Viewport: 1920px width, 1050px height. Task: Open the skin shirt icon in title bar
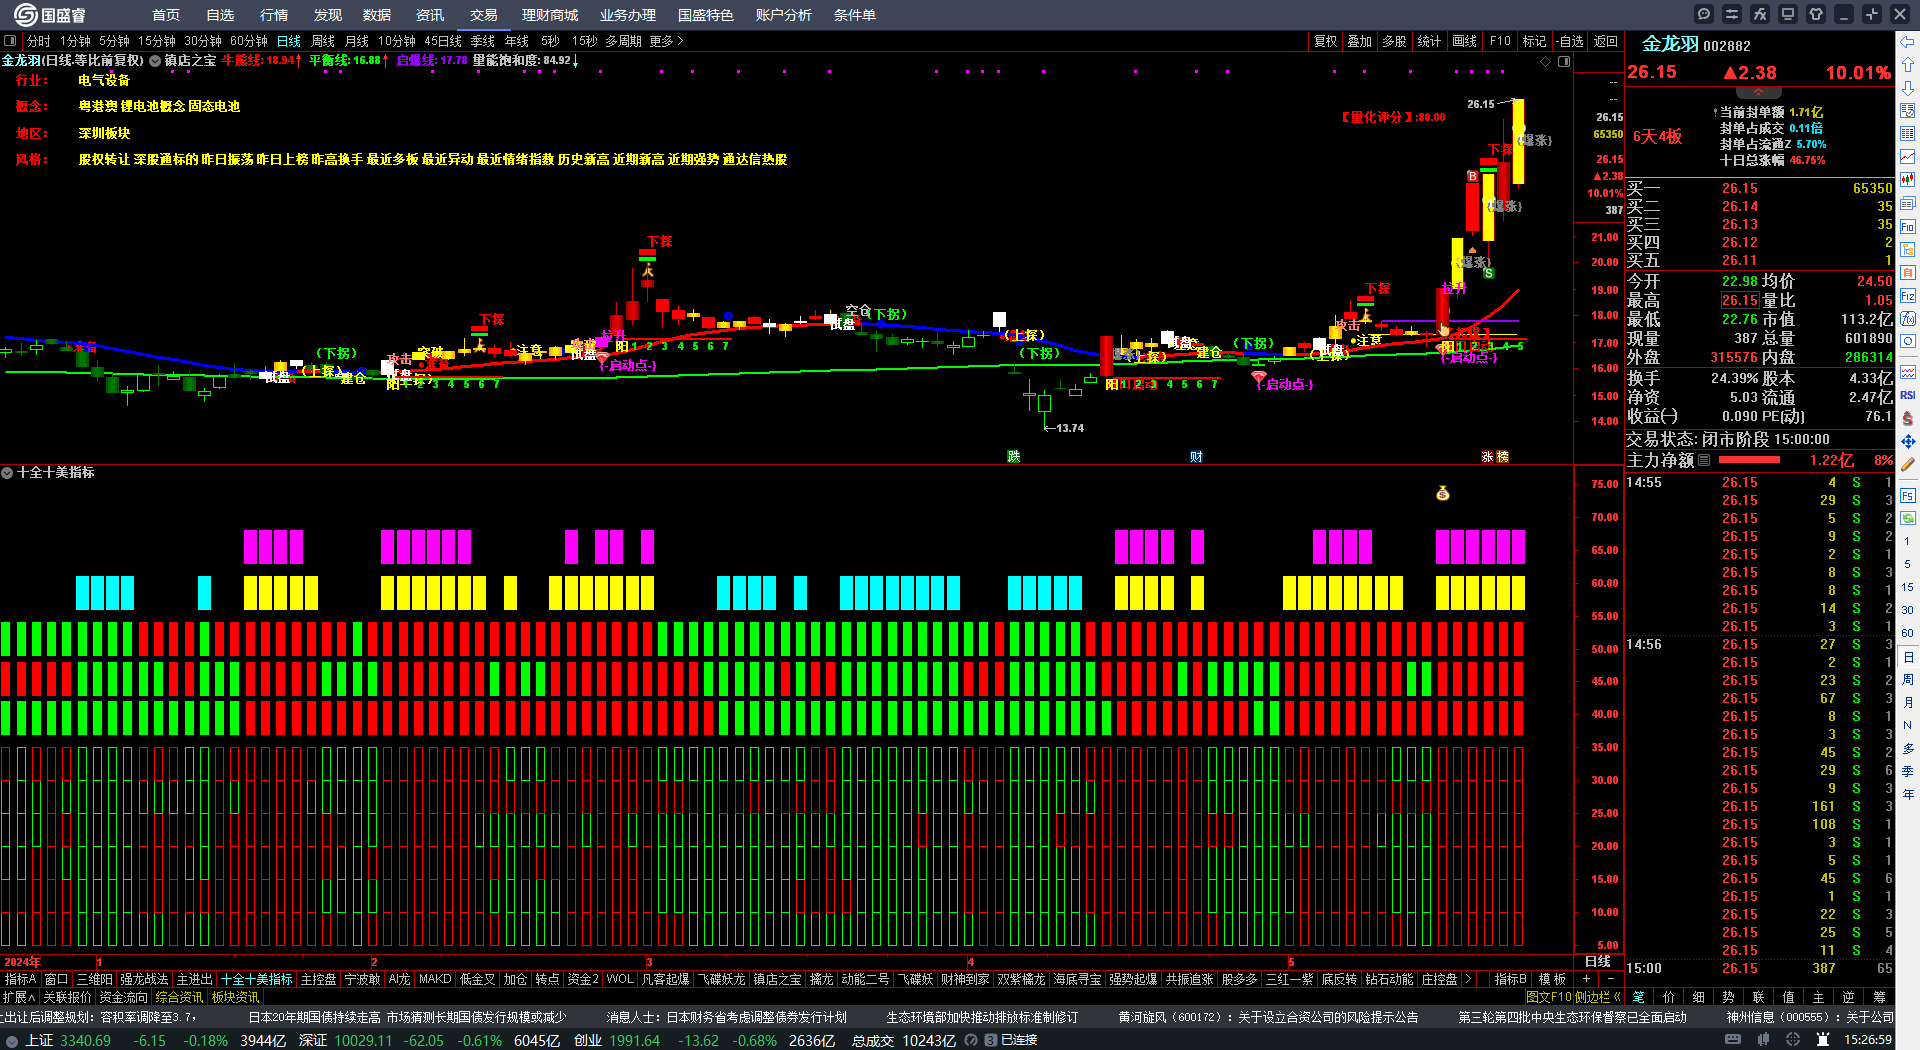tap(1816, 14)
